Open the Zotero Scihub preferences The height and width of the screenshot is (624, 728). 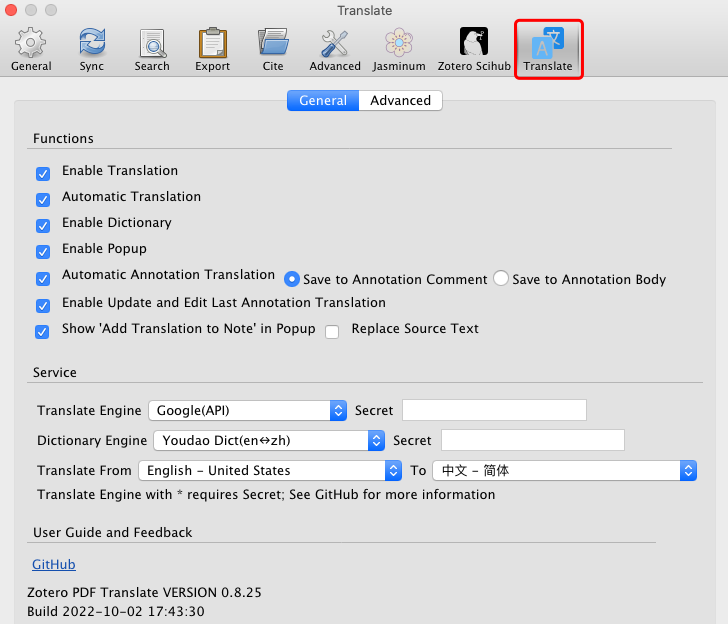474,49
